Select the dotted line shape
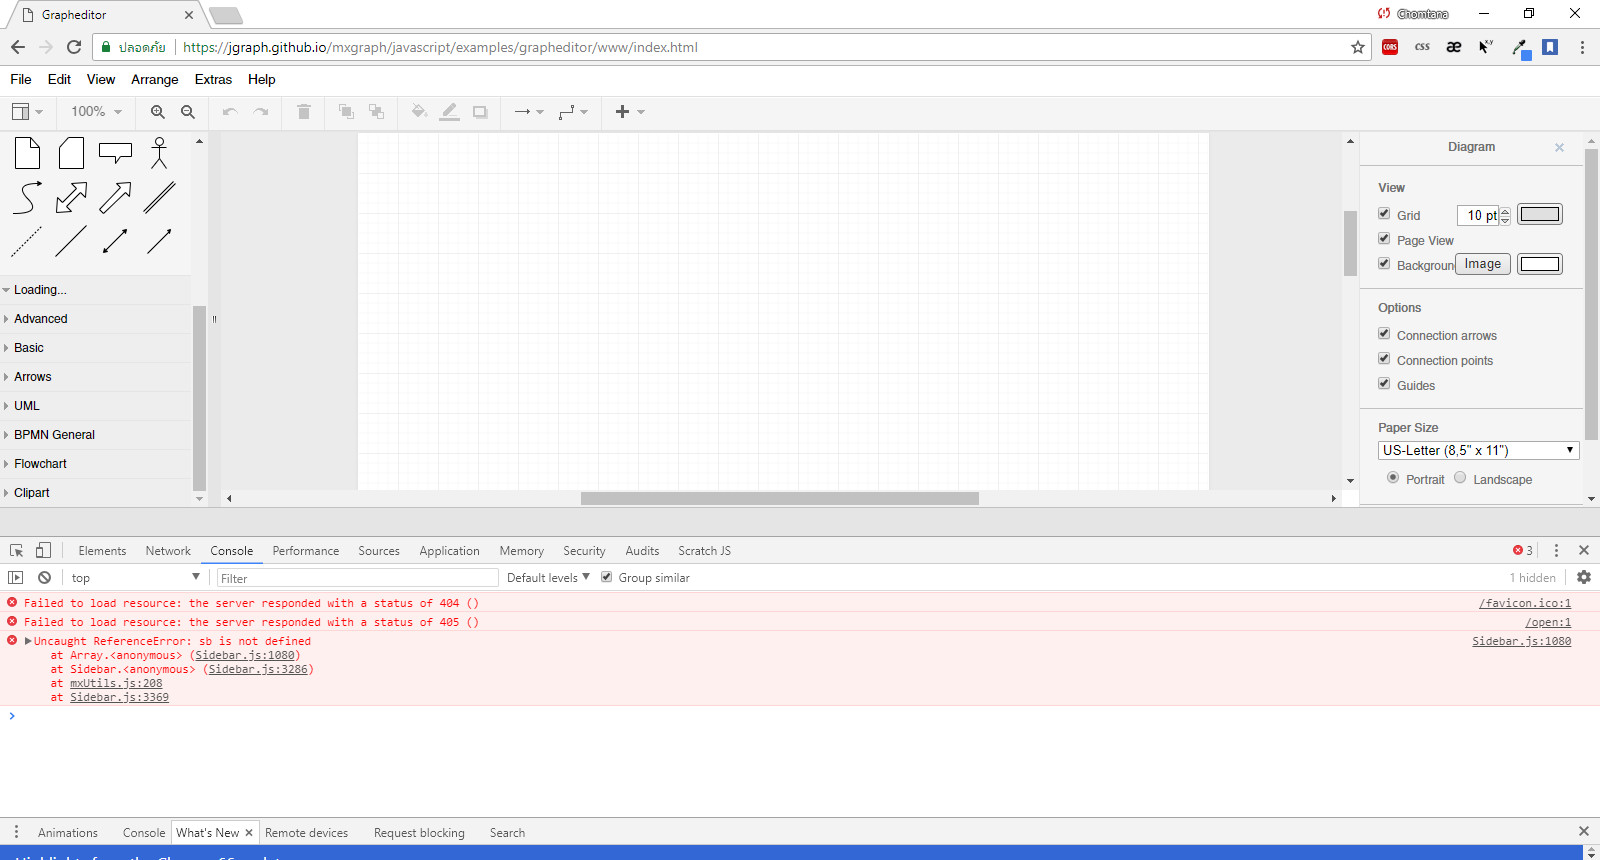 click(27, 241)
